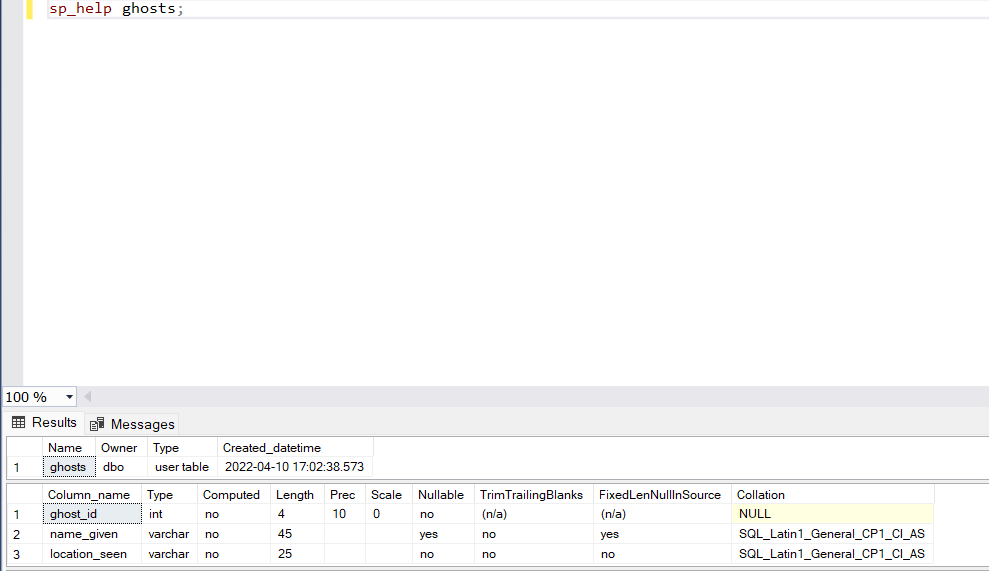Click the Nullable column header
The image size is (989, 571).
[x=443, y=495]
